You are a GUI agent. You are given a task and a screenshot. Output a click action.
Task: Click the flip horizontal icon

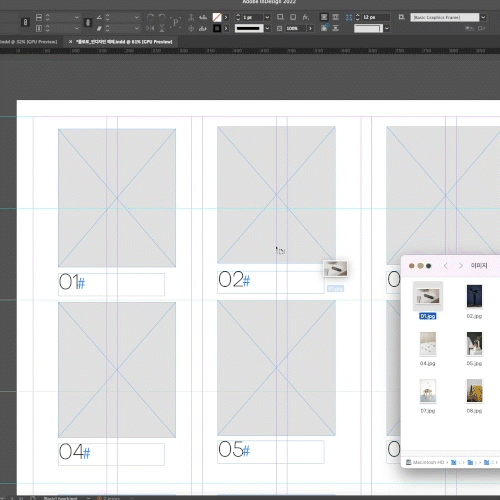click(150, 28)
